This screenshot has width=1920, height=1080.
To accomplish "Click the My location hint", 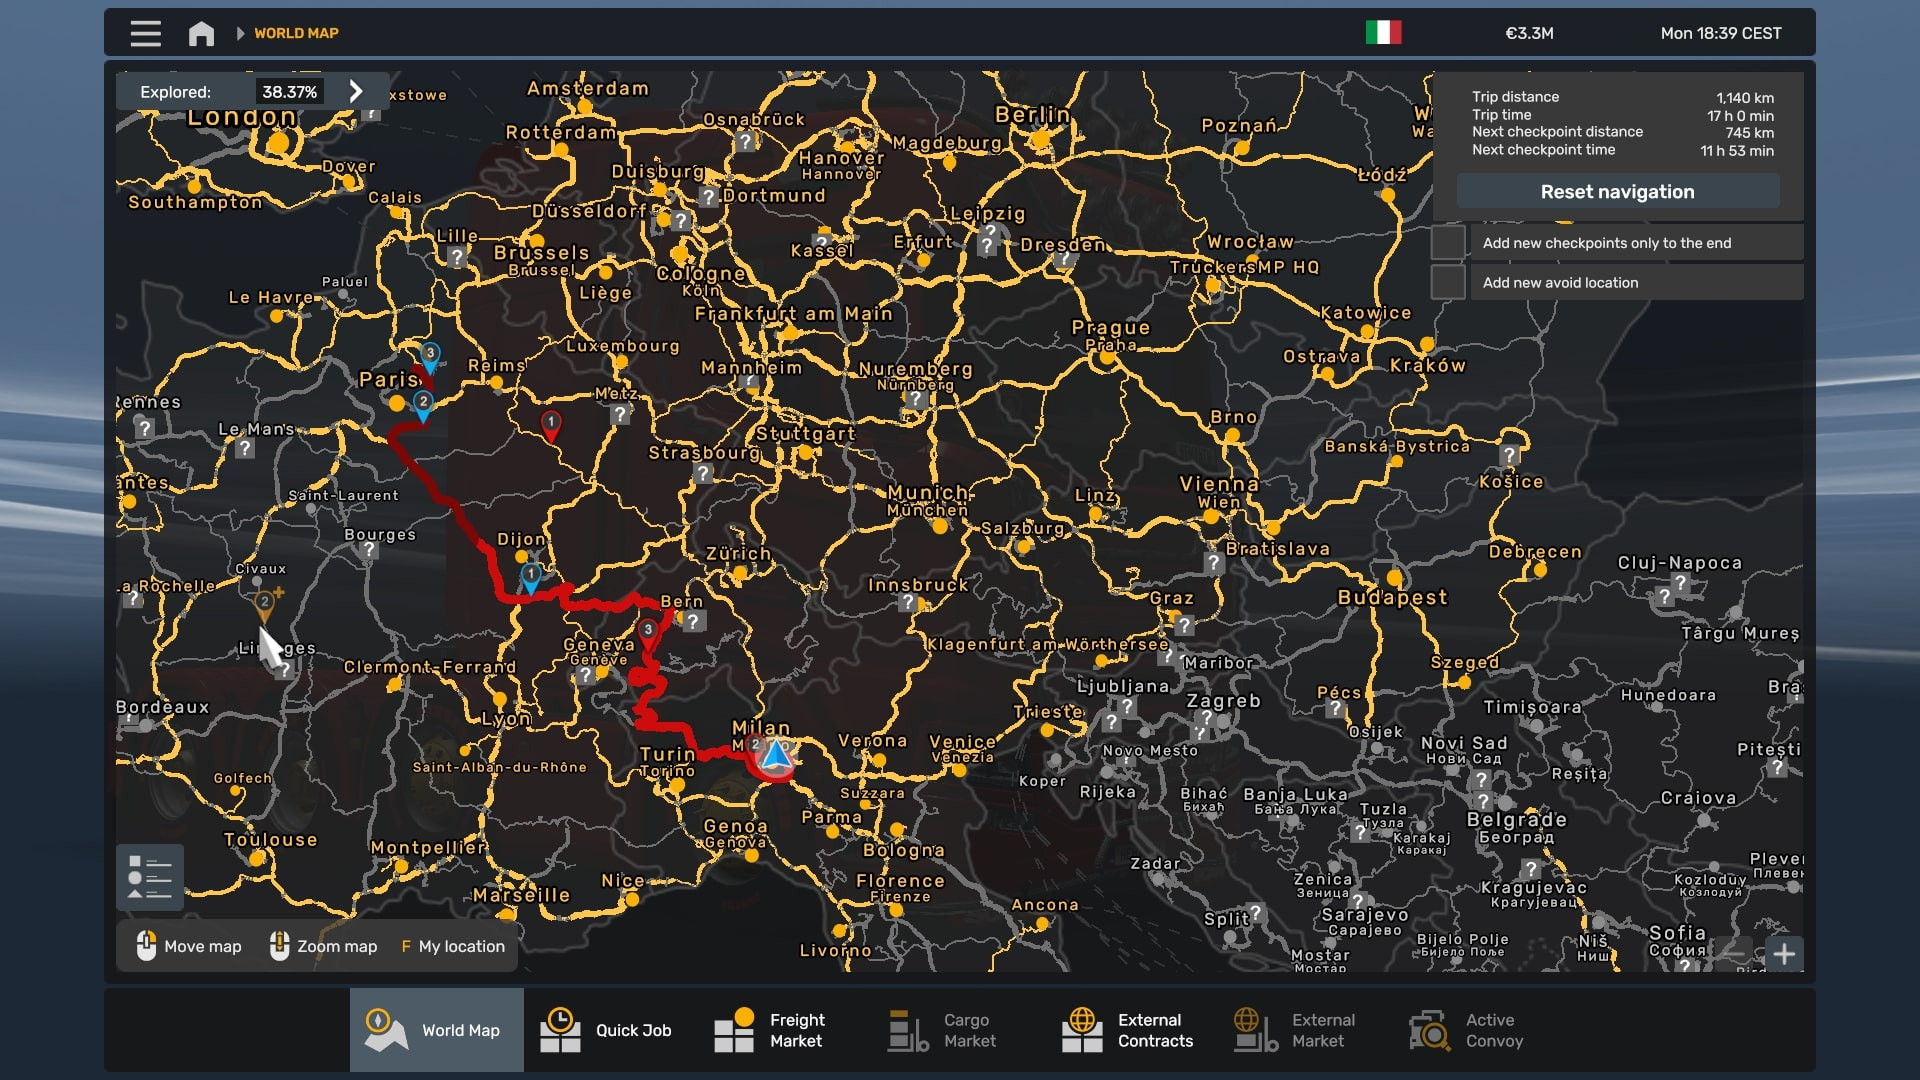I will [453, 946].
